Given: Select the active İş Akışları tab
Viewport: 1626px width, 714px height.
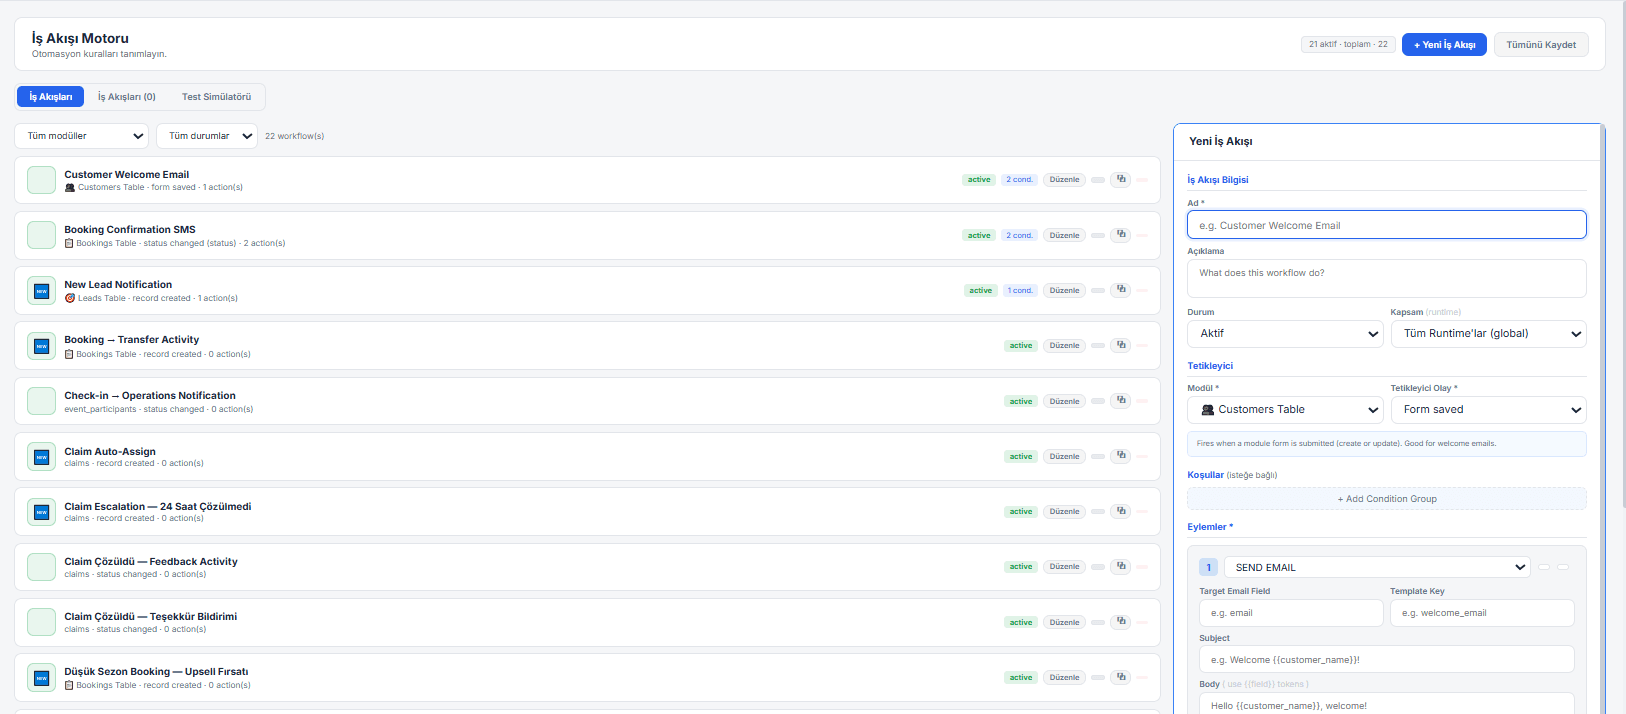Looking at the screenshot, I should click(x=50, y=97).
